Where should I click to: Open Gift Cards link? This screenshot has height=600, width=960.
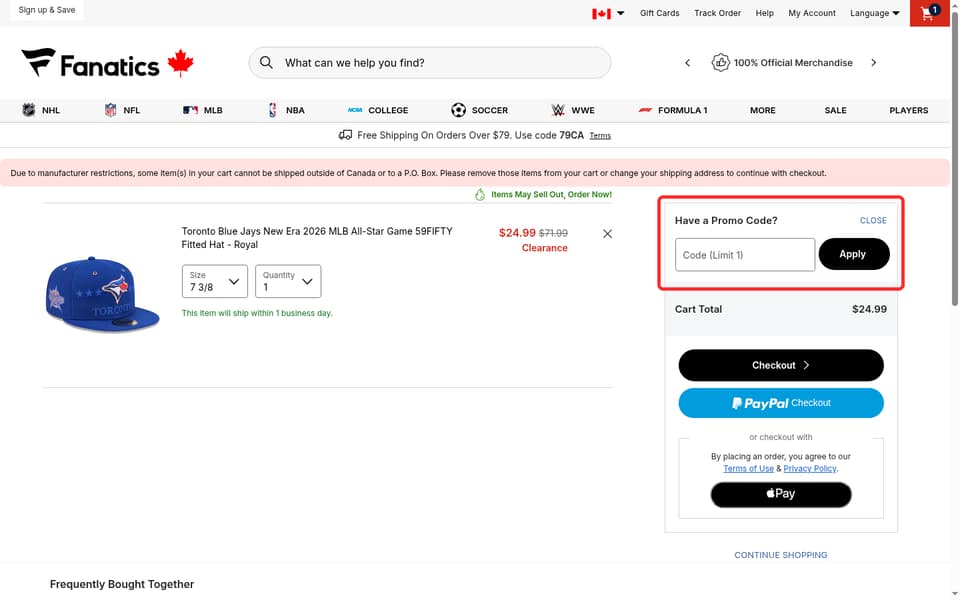tap(659, 13)
